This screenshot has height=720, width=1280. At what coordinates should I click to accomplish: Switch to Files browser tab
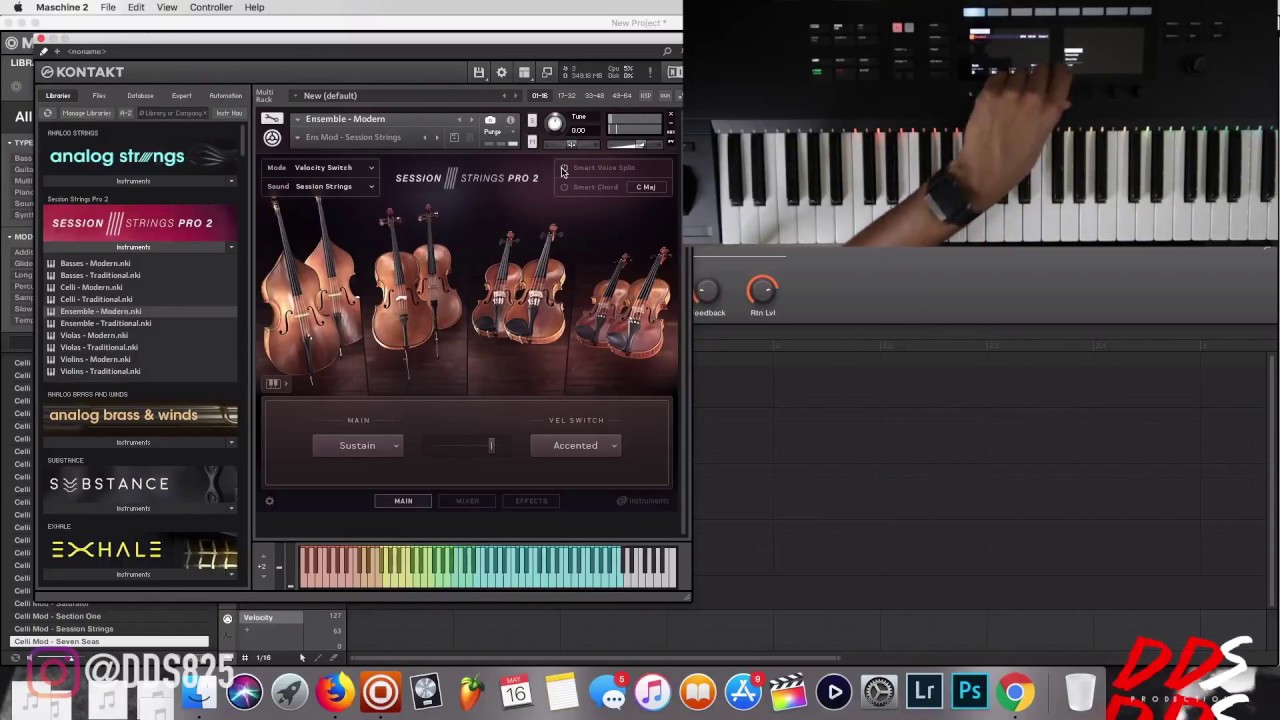(x=99, y=96)
